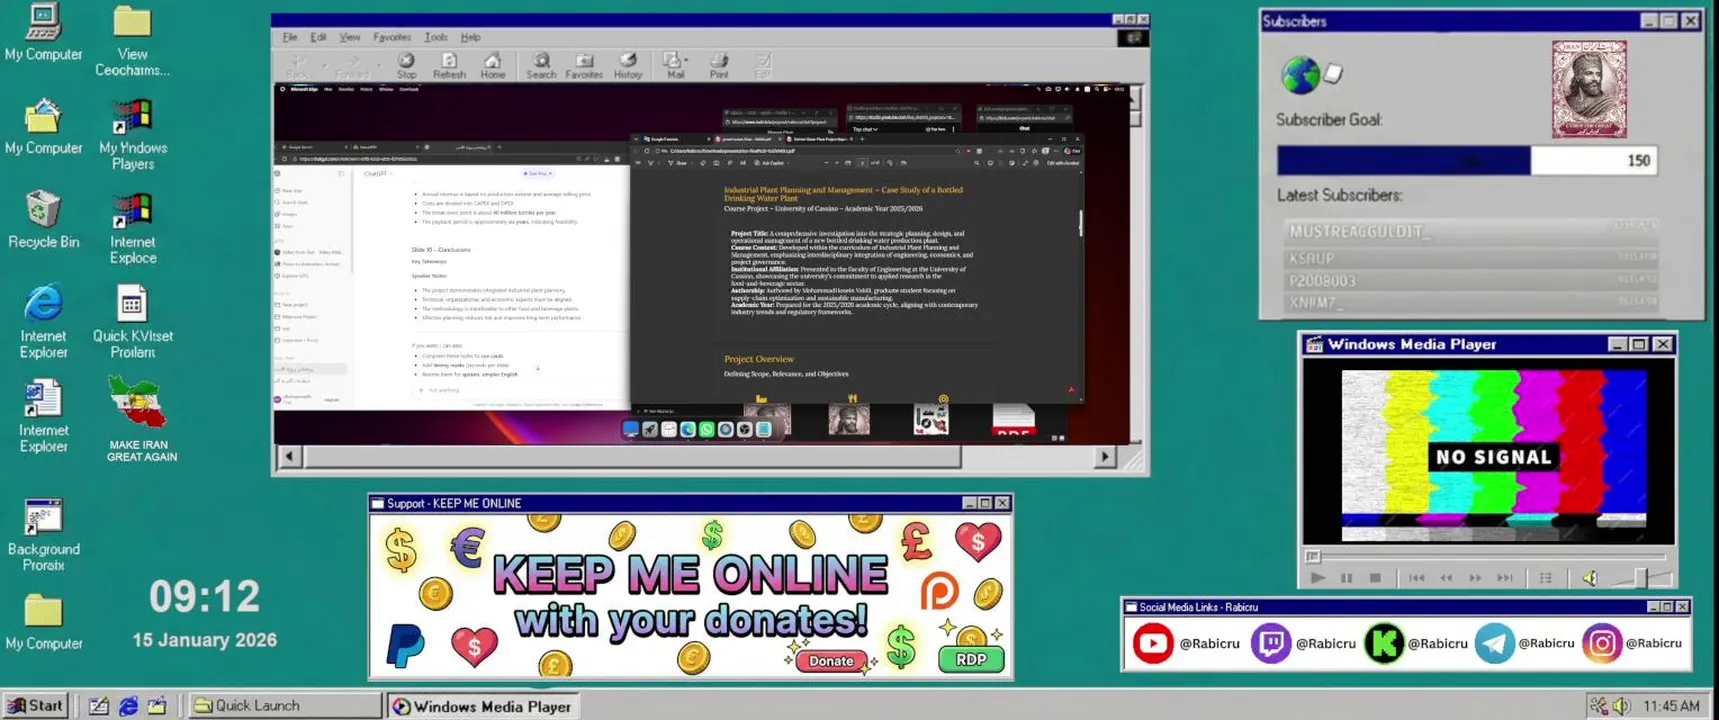The image size is (1719, 720).
Task: Click the Edit toolbar button with pencil icon
Action: coord(763,66)
